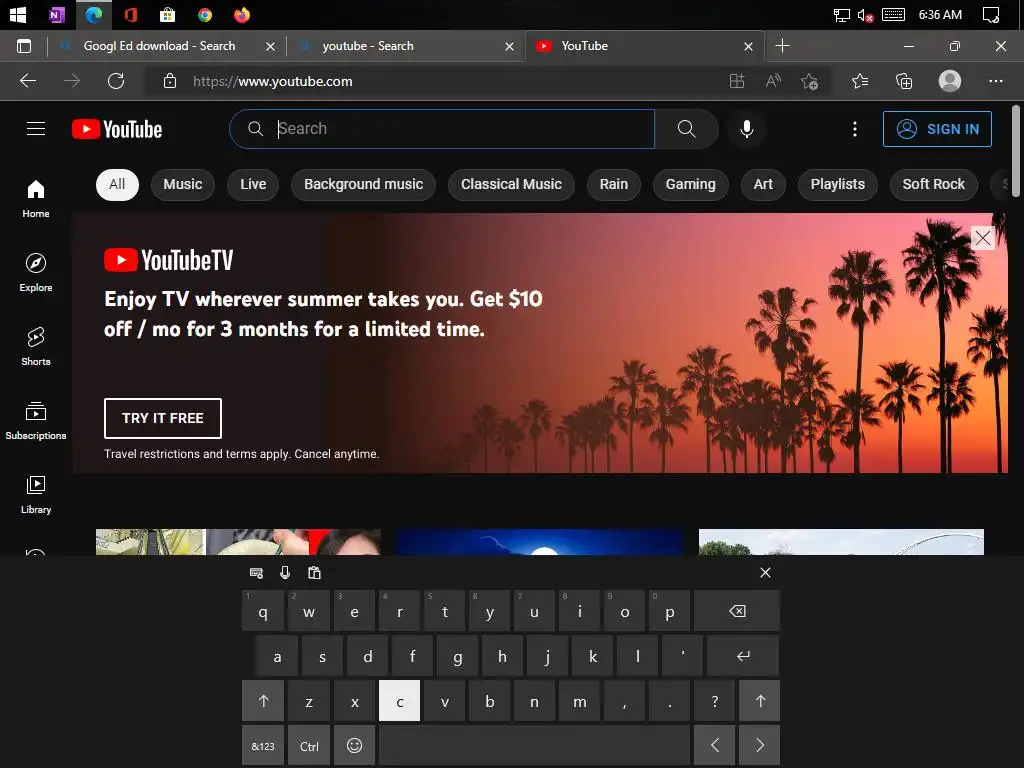Start dictation on touch keyboard
Image resolution: width=1024 pixels, height=768 pixels.
285,573
